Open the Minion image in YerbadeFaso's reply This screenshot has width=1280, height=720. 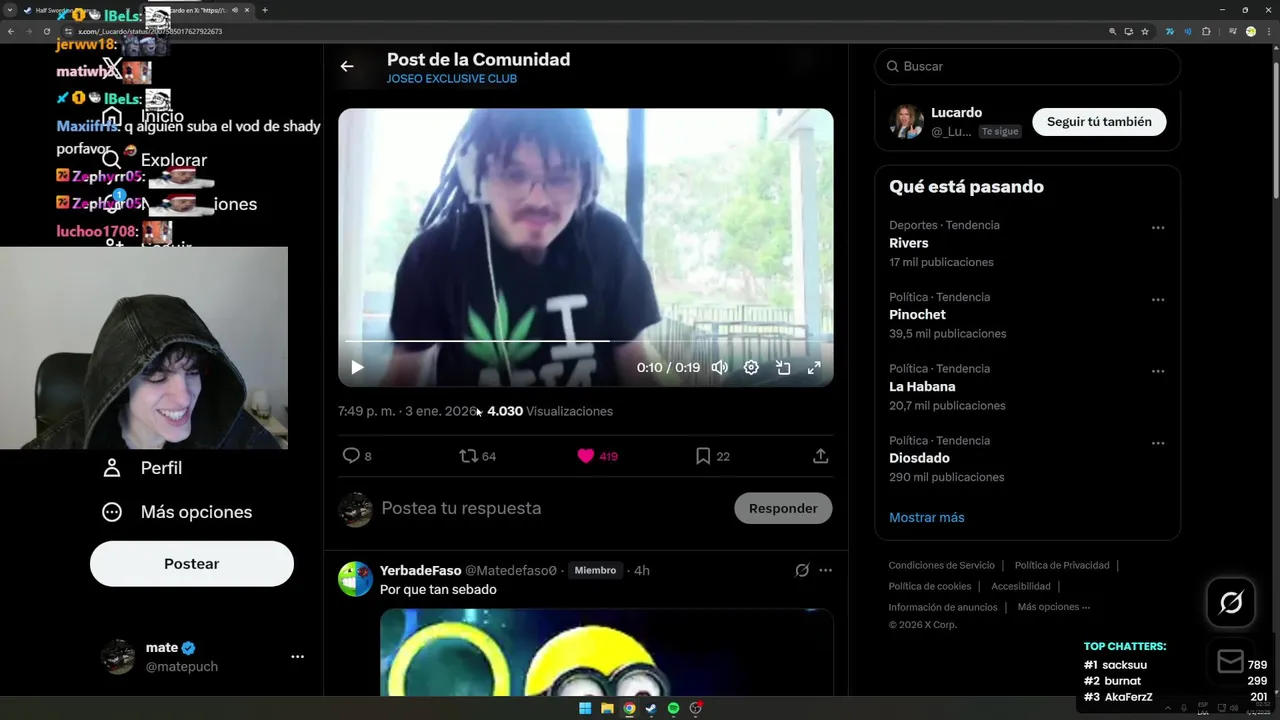click(x=606, y=652)
